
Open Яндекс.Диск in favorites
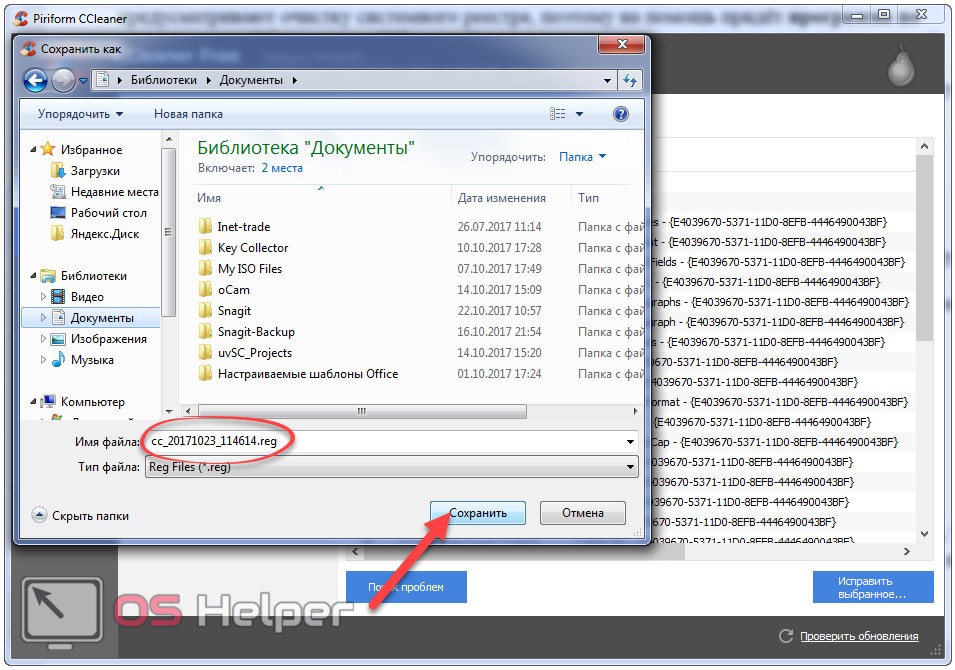105,234
